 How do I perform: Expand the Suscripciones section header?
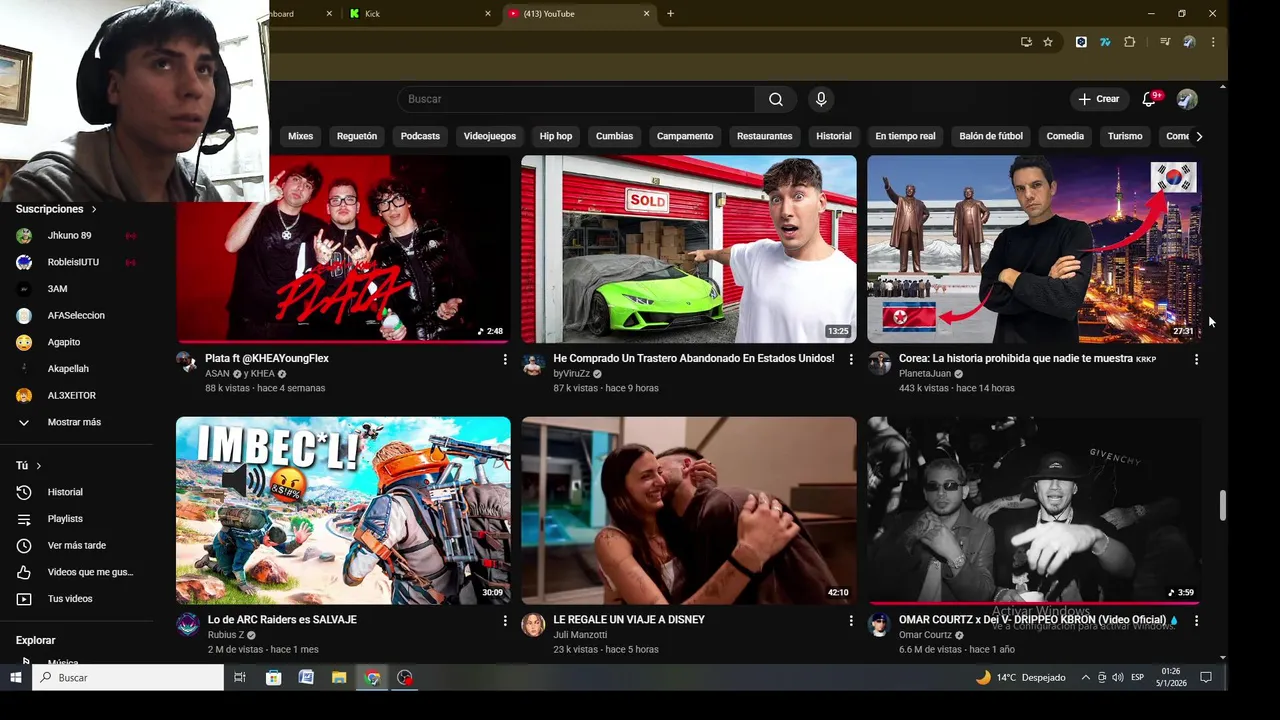(x=56, y=209)
